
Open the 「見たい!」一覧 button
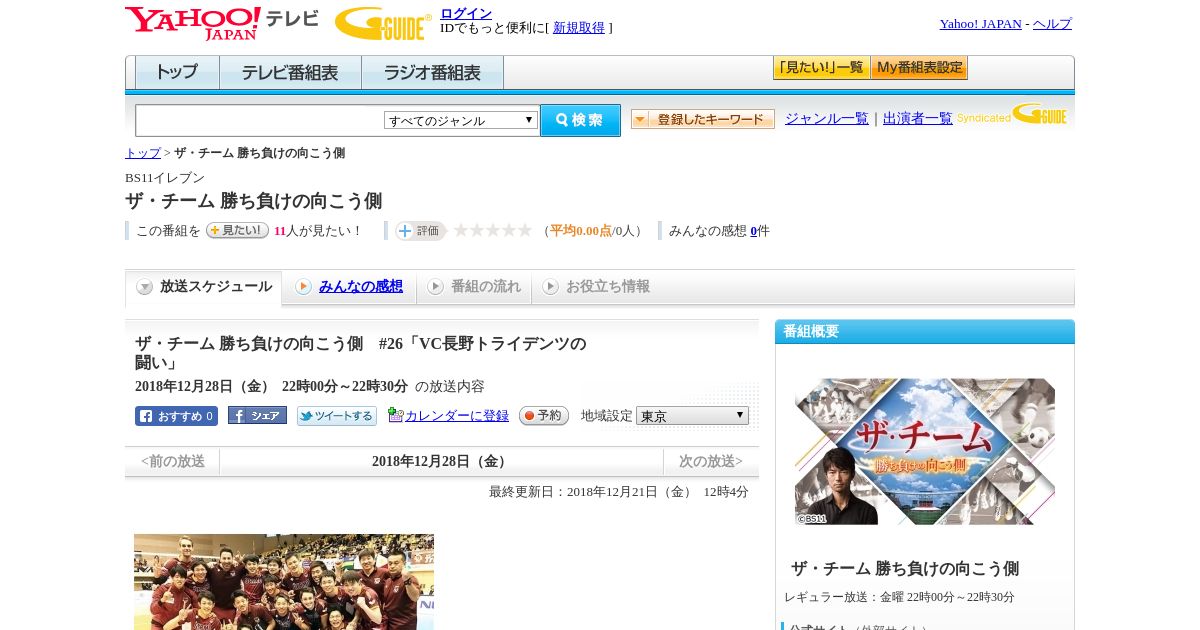tap(821, 68)
